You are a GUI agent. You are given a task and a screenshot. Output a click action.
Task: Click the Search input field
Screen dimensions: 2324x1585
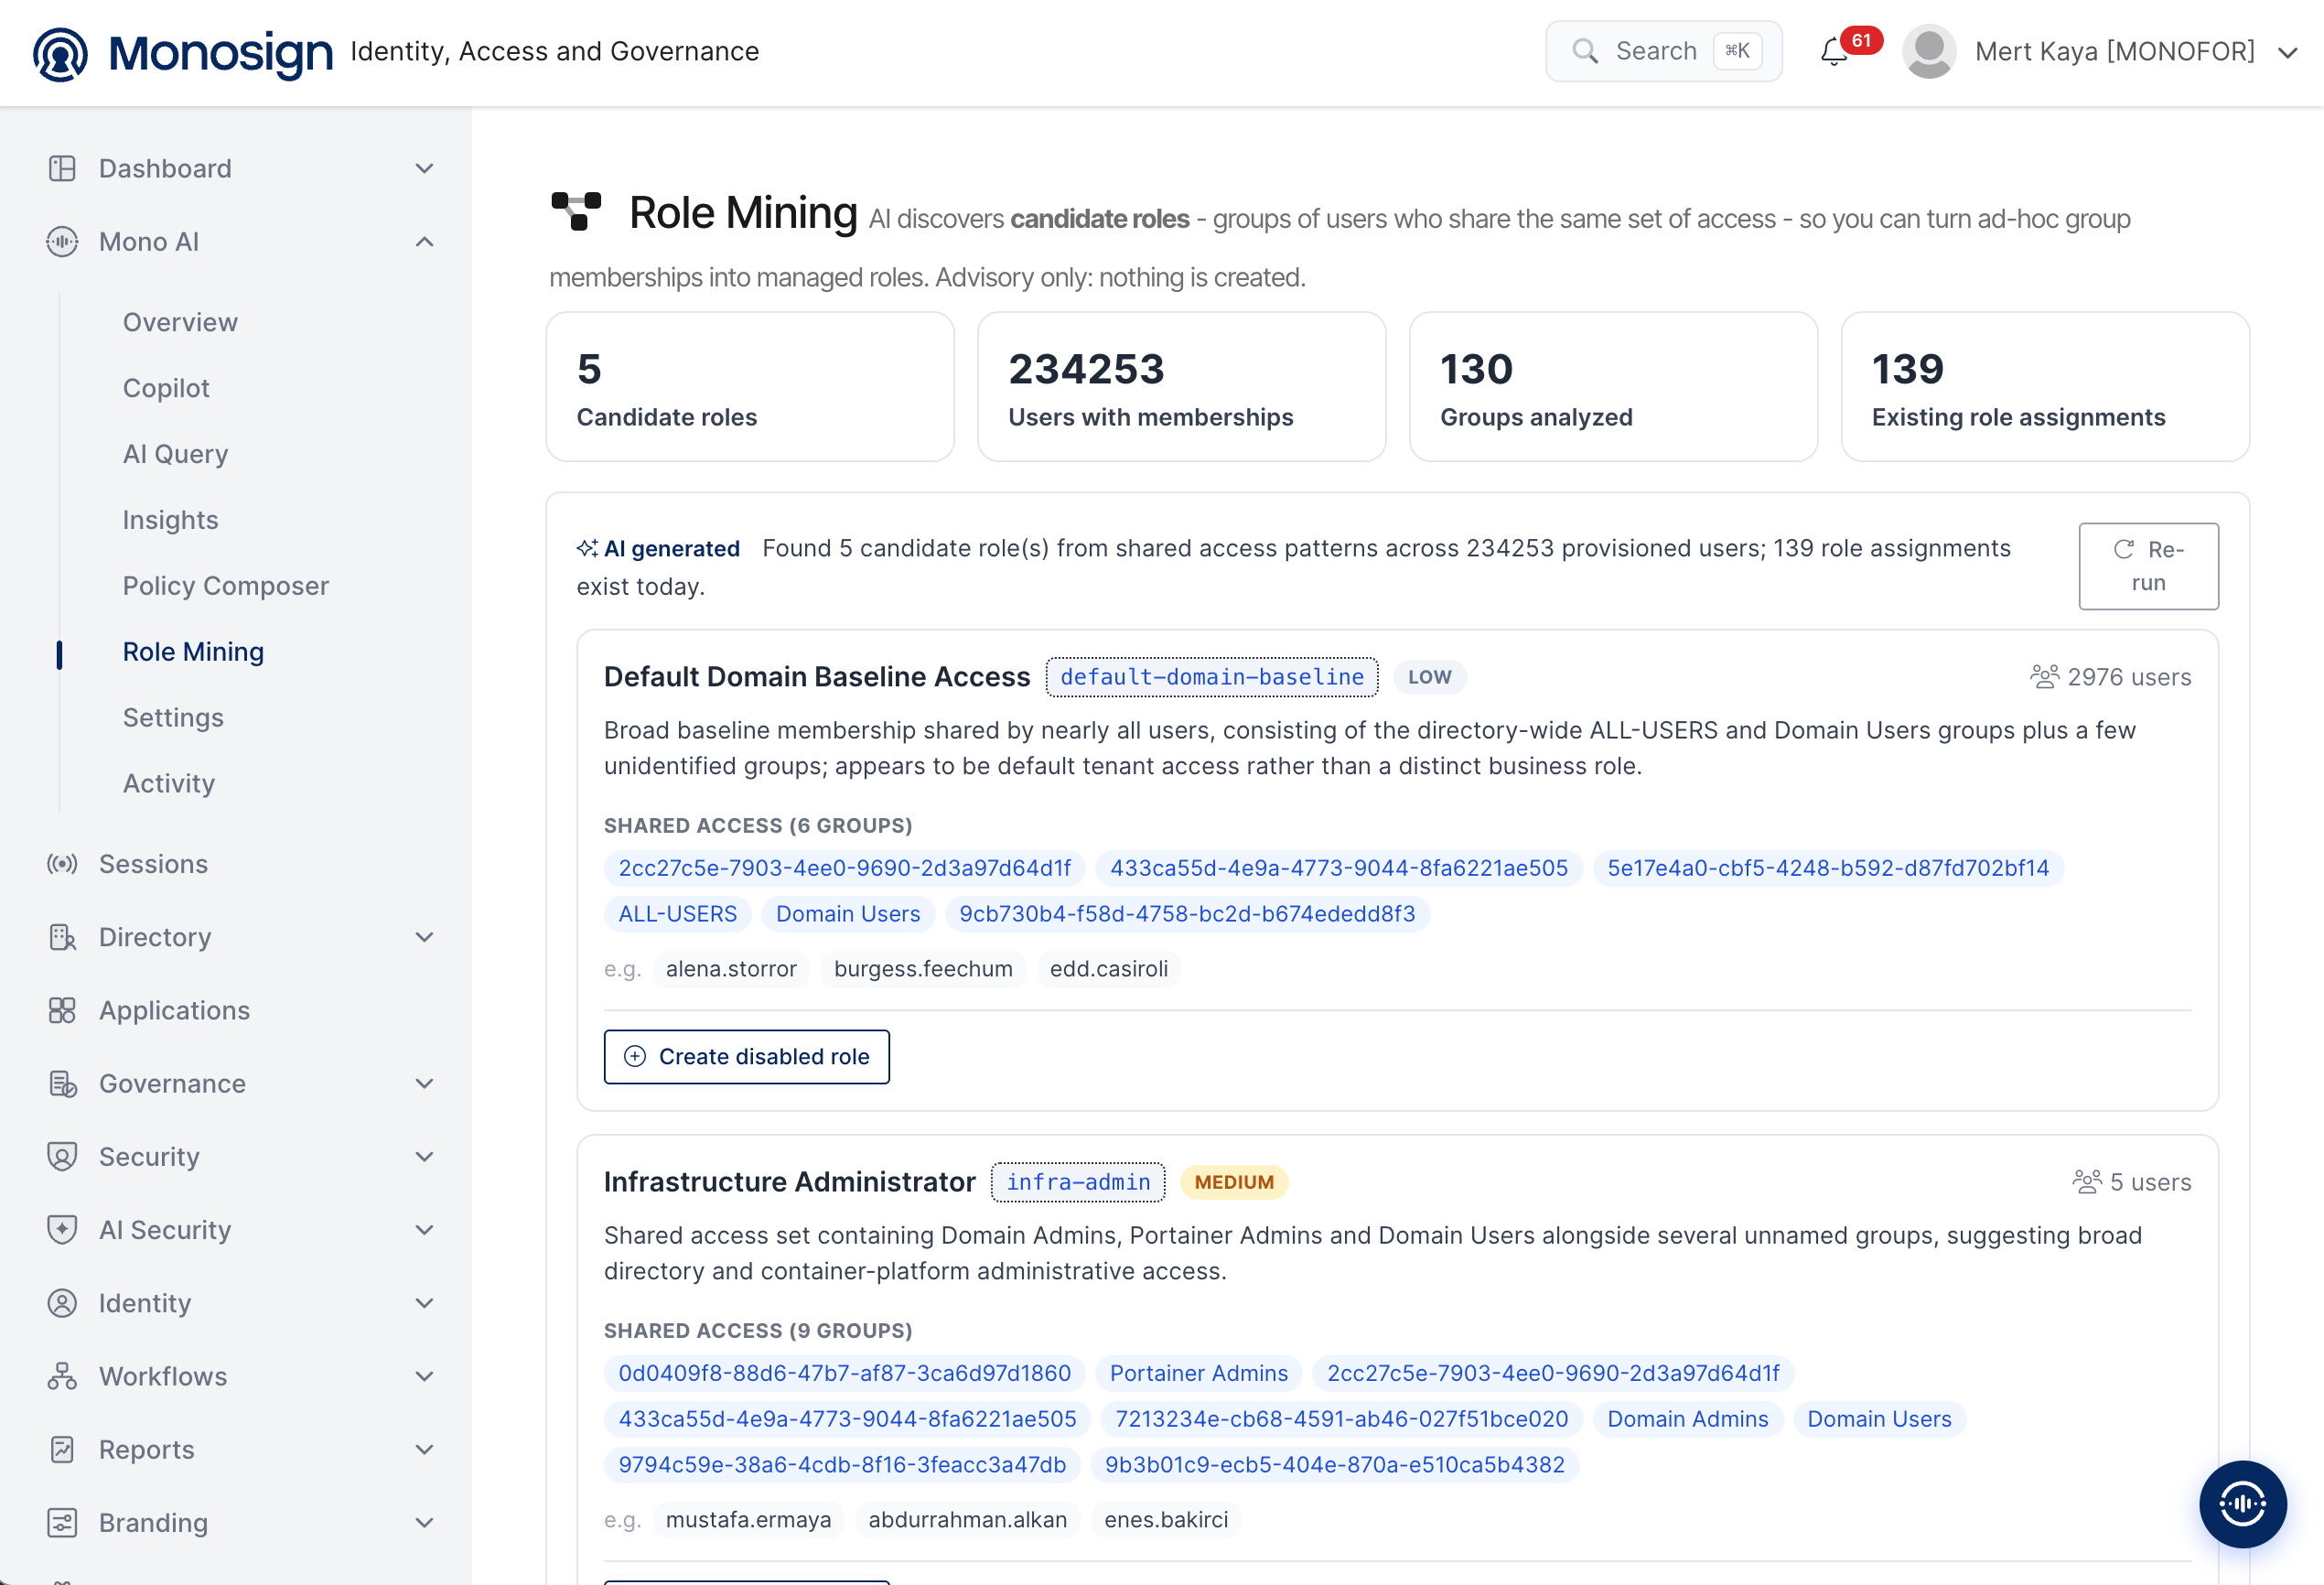tap(1663, 51)
